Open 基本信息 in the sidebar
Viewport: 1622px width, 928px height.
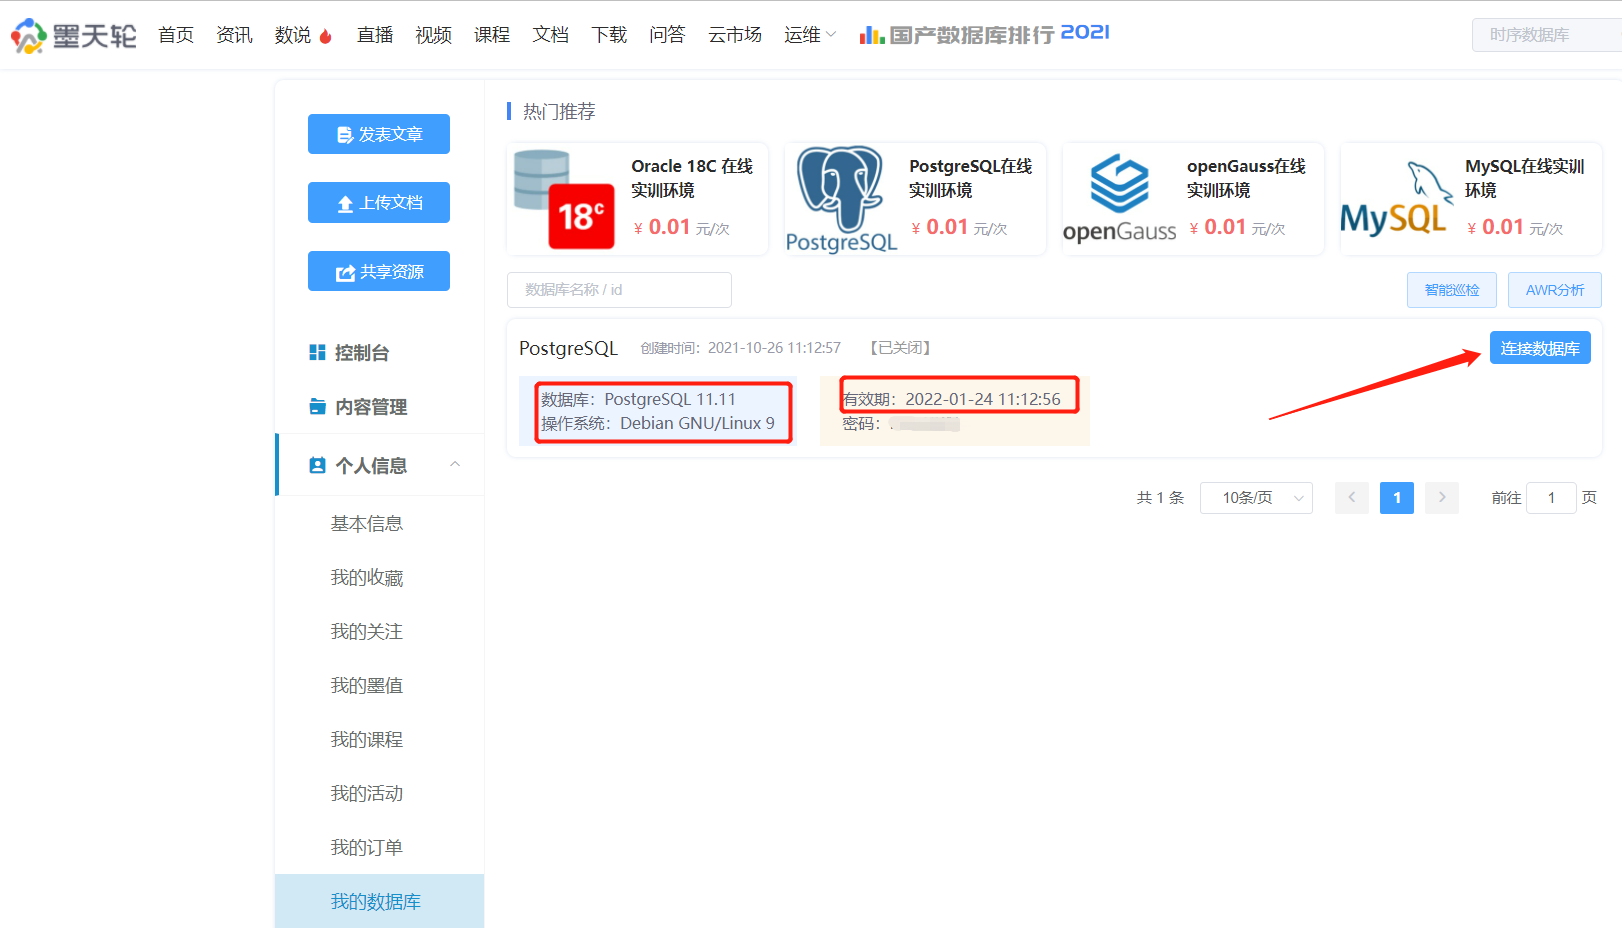pos(367,523)
